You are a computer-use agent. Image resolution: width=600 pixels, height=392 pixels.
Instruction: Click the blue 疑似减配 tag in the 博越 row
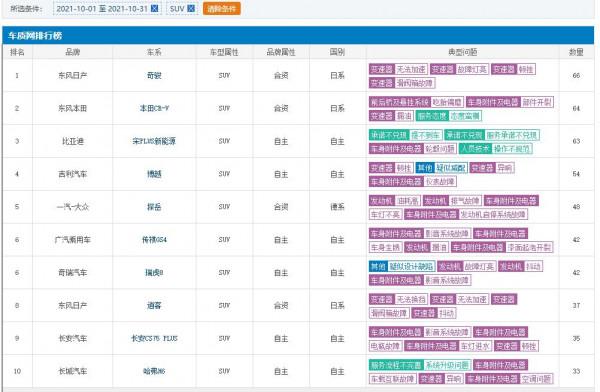pos(451,168)
